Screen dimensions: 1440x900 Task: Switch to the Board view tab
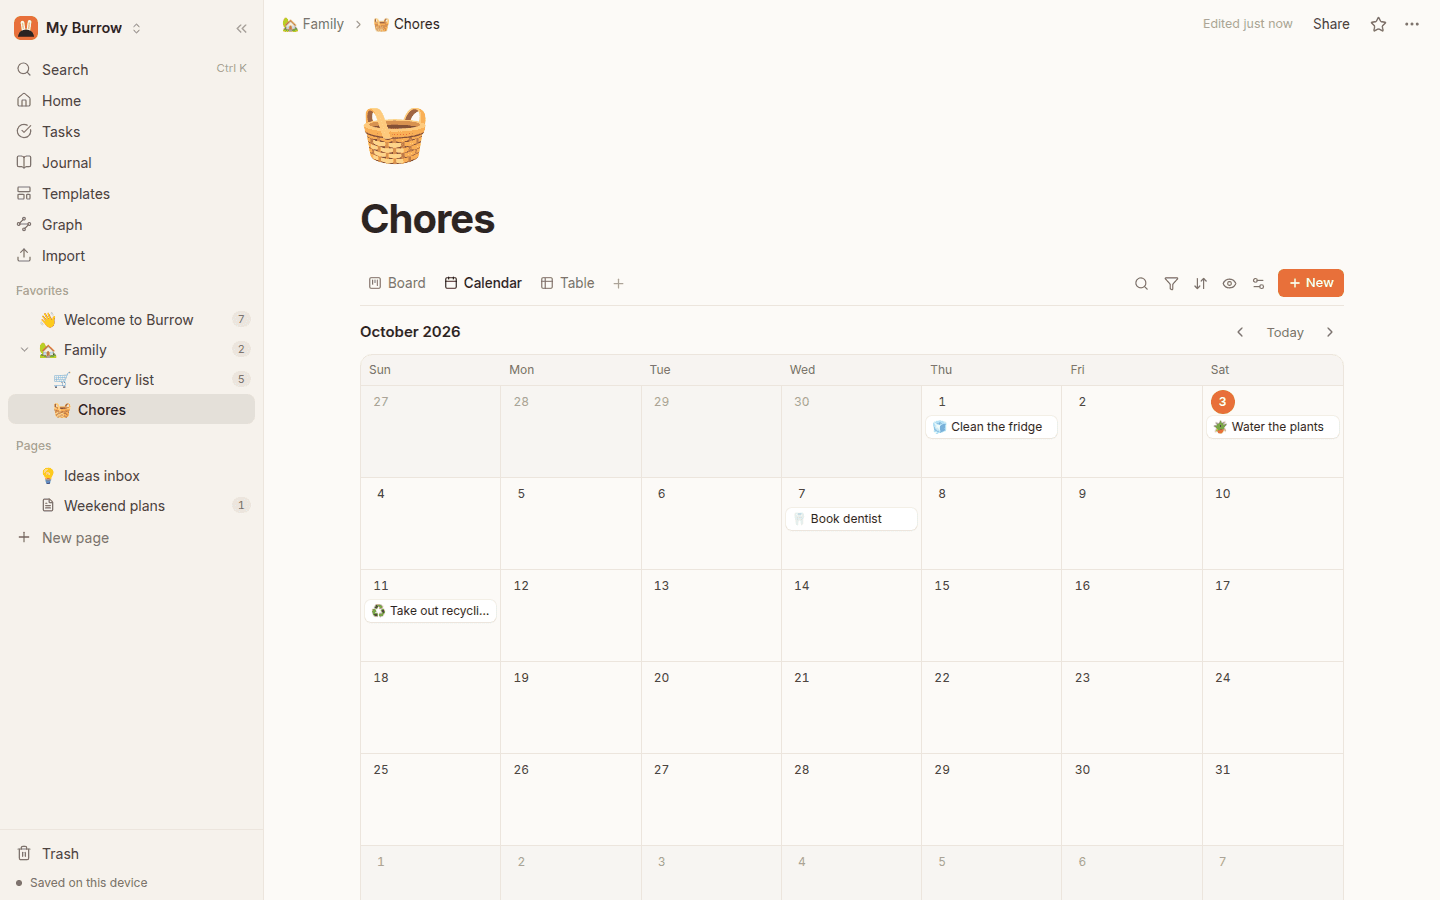point(397,283)
